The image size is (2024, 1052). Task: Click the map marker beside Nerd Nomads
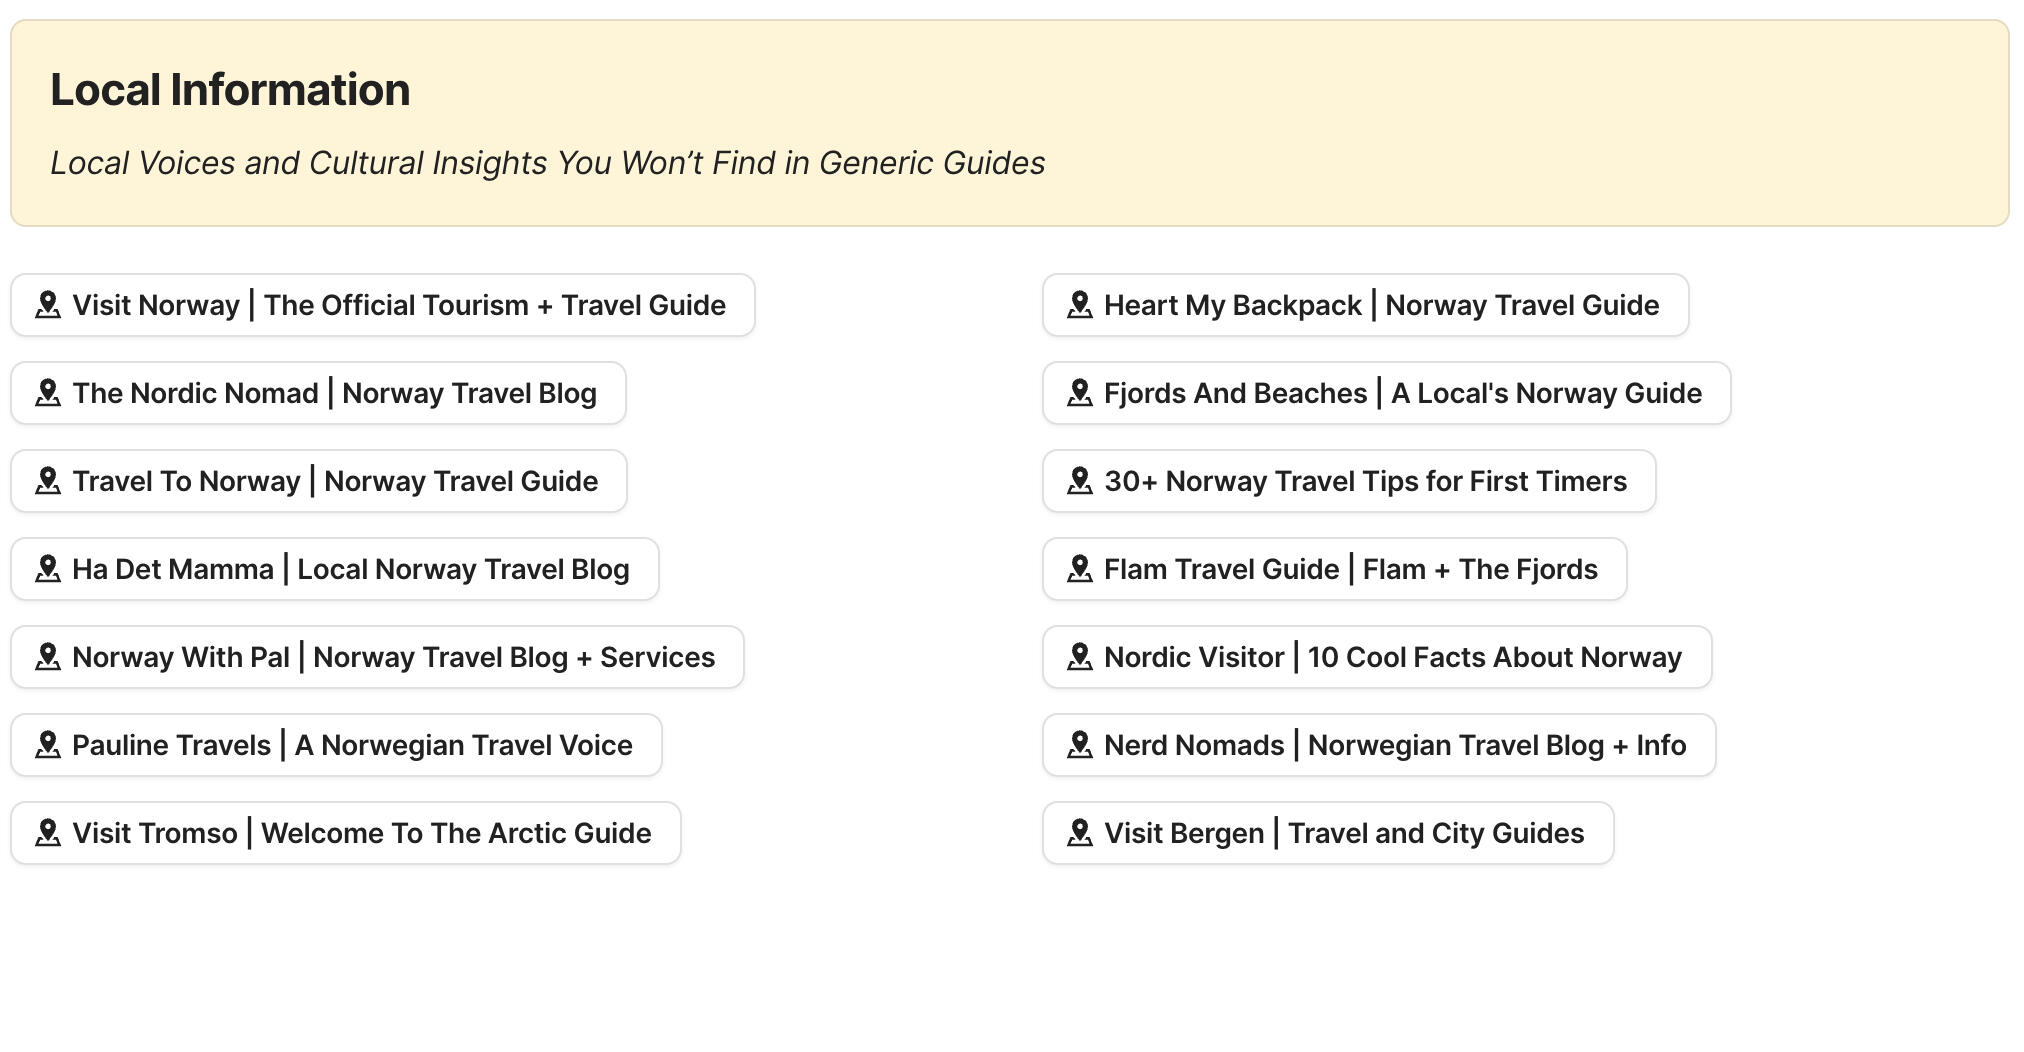pos(1080,745)
